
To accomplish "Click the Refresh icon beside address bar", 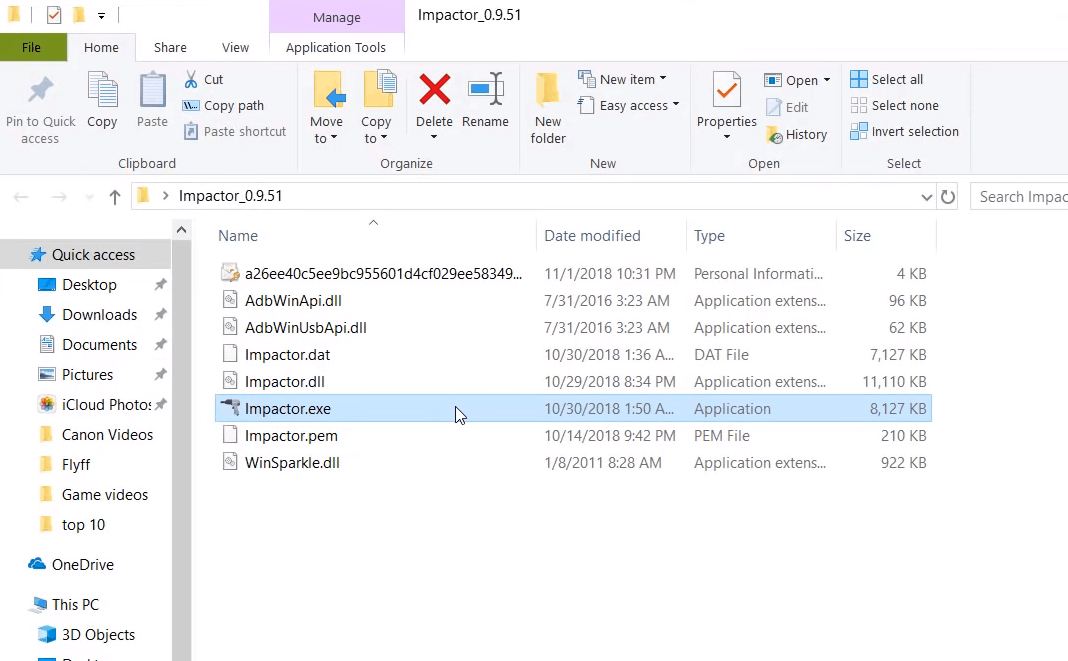I will coord(948,197).
